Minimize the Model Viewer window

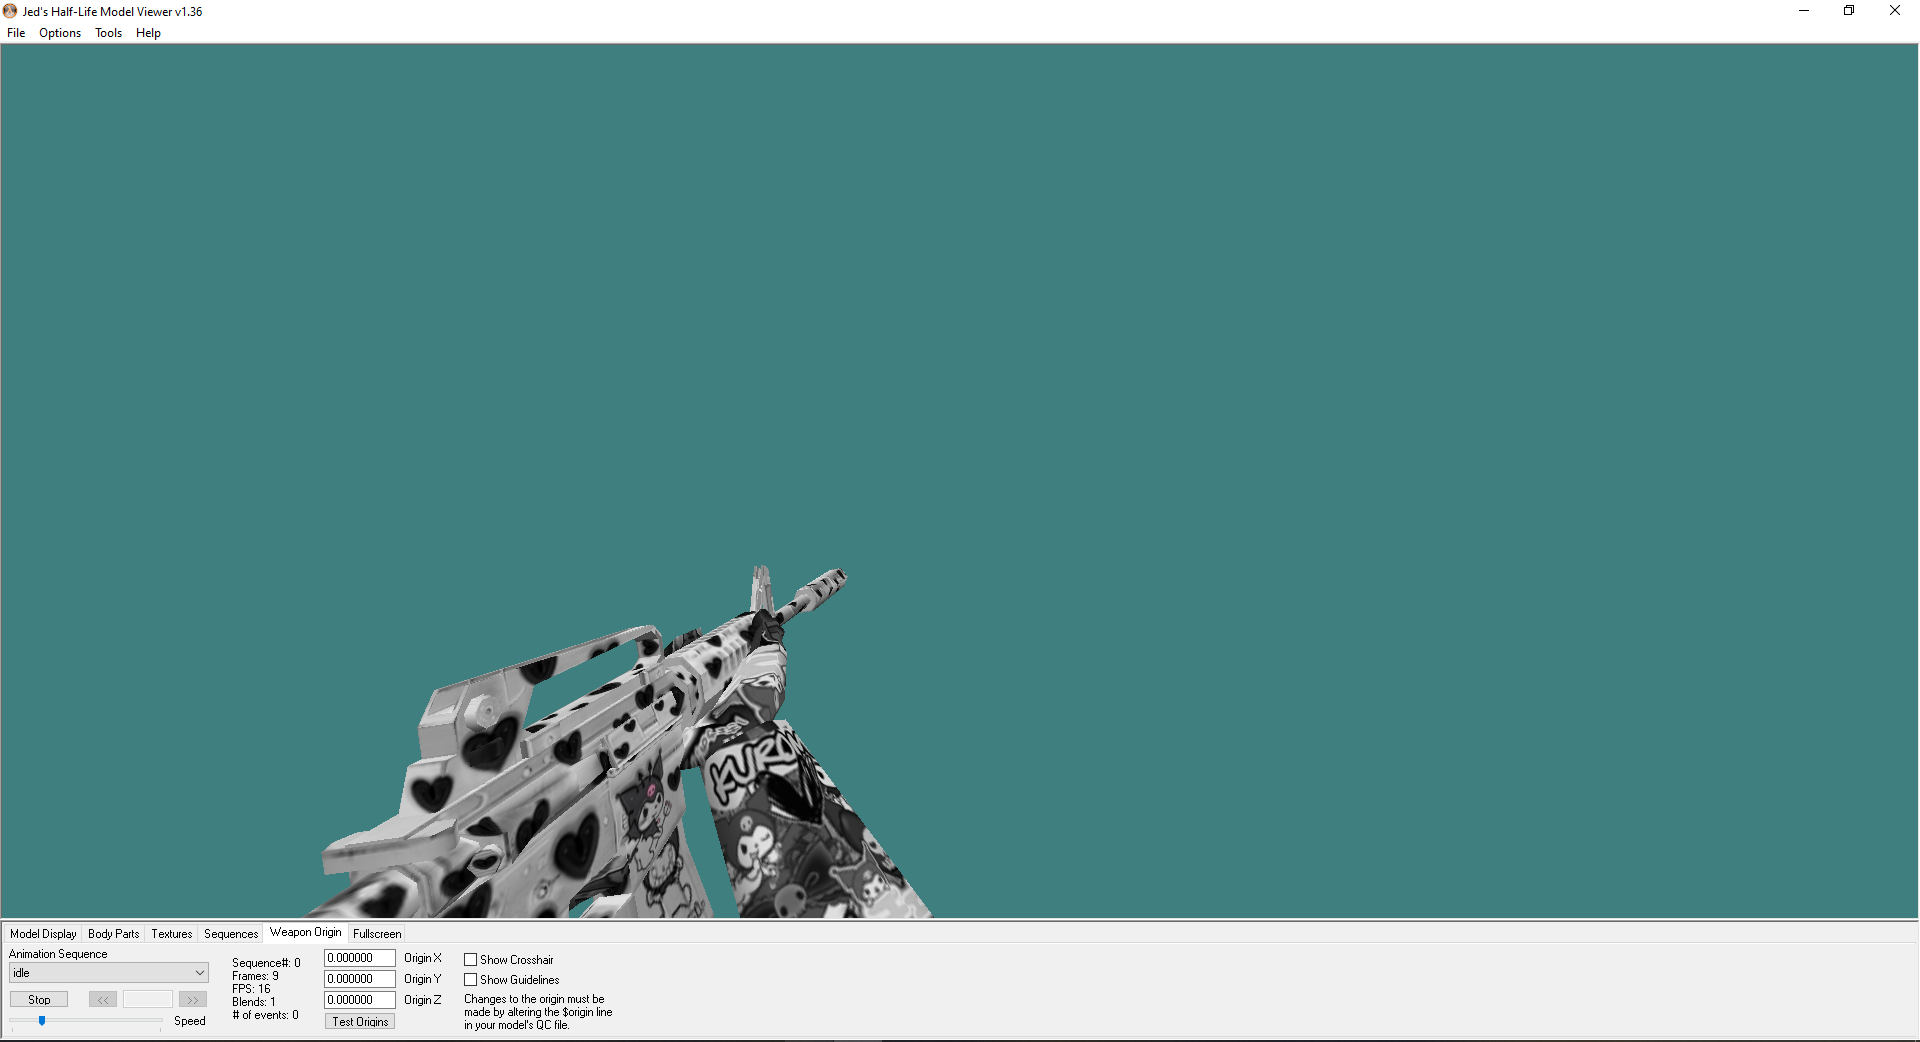tap(1804, 11)
